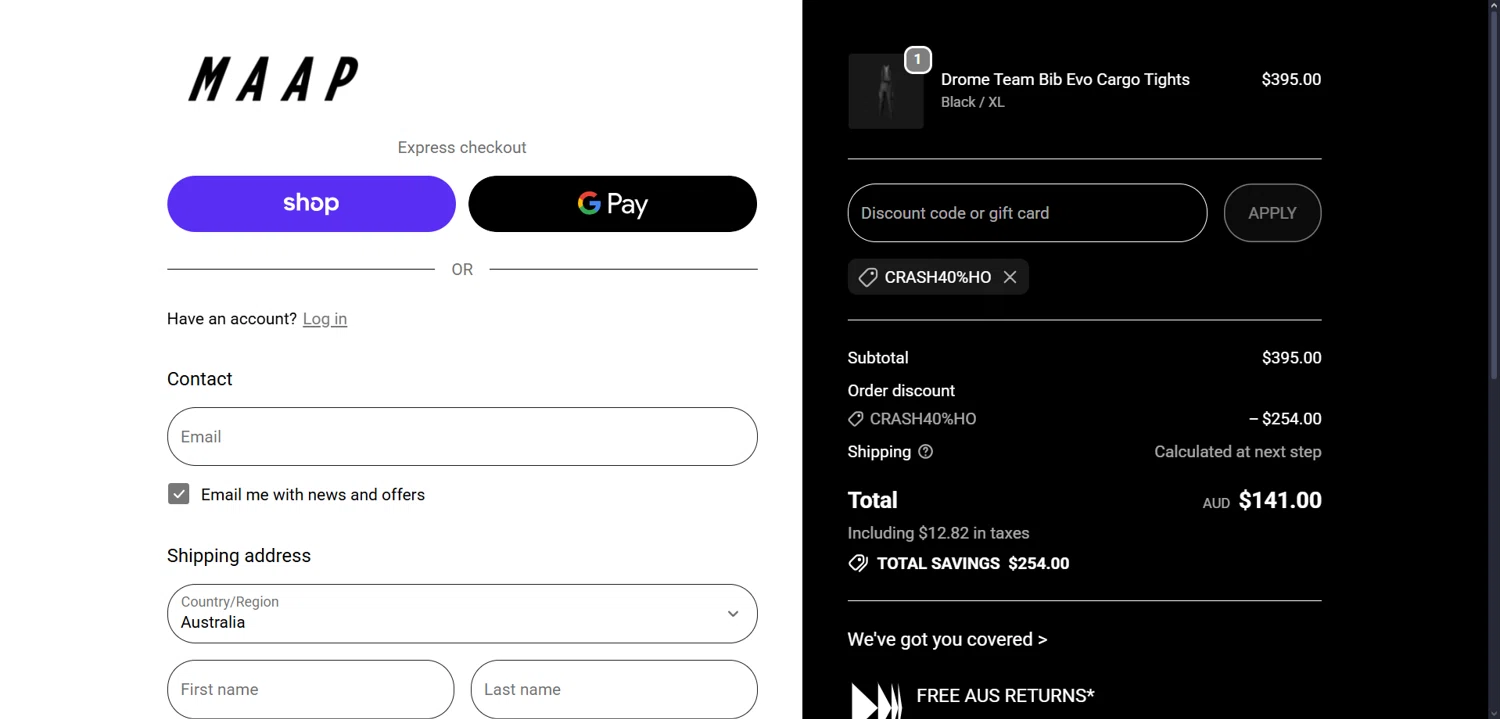Click the Log in link
The height and width of the screenshot is (719, 1500).
(x=325, y=319)
